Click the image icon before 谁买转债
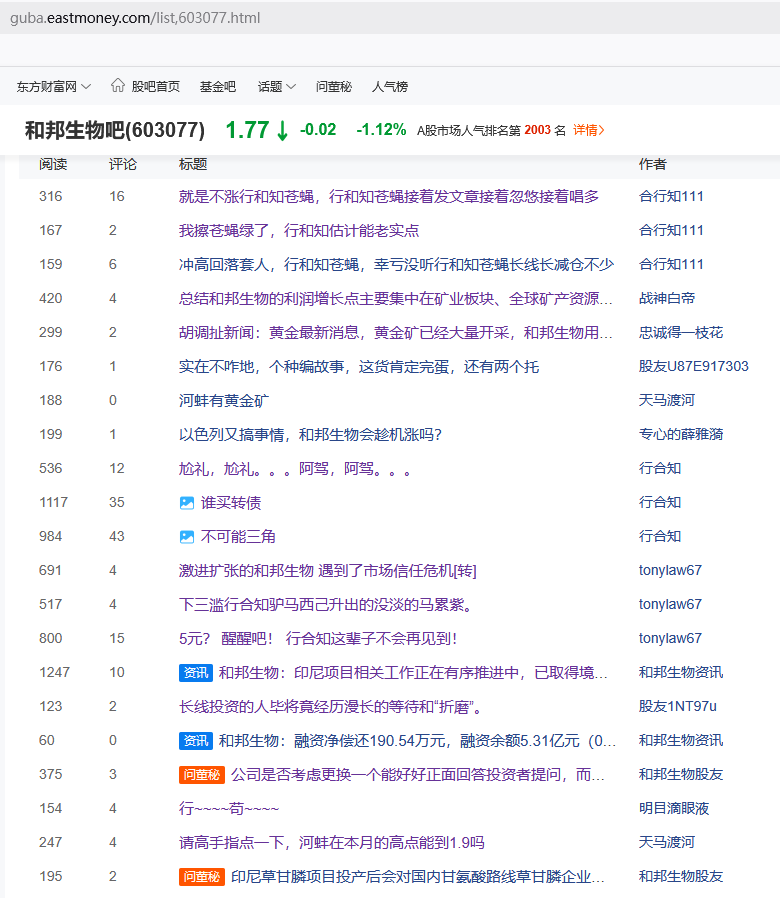Image resolution: width=780 pixels, height=898 pixels. (x=187, y=503)
